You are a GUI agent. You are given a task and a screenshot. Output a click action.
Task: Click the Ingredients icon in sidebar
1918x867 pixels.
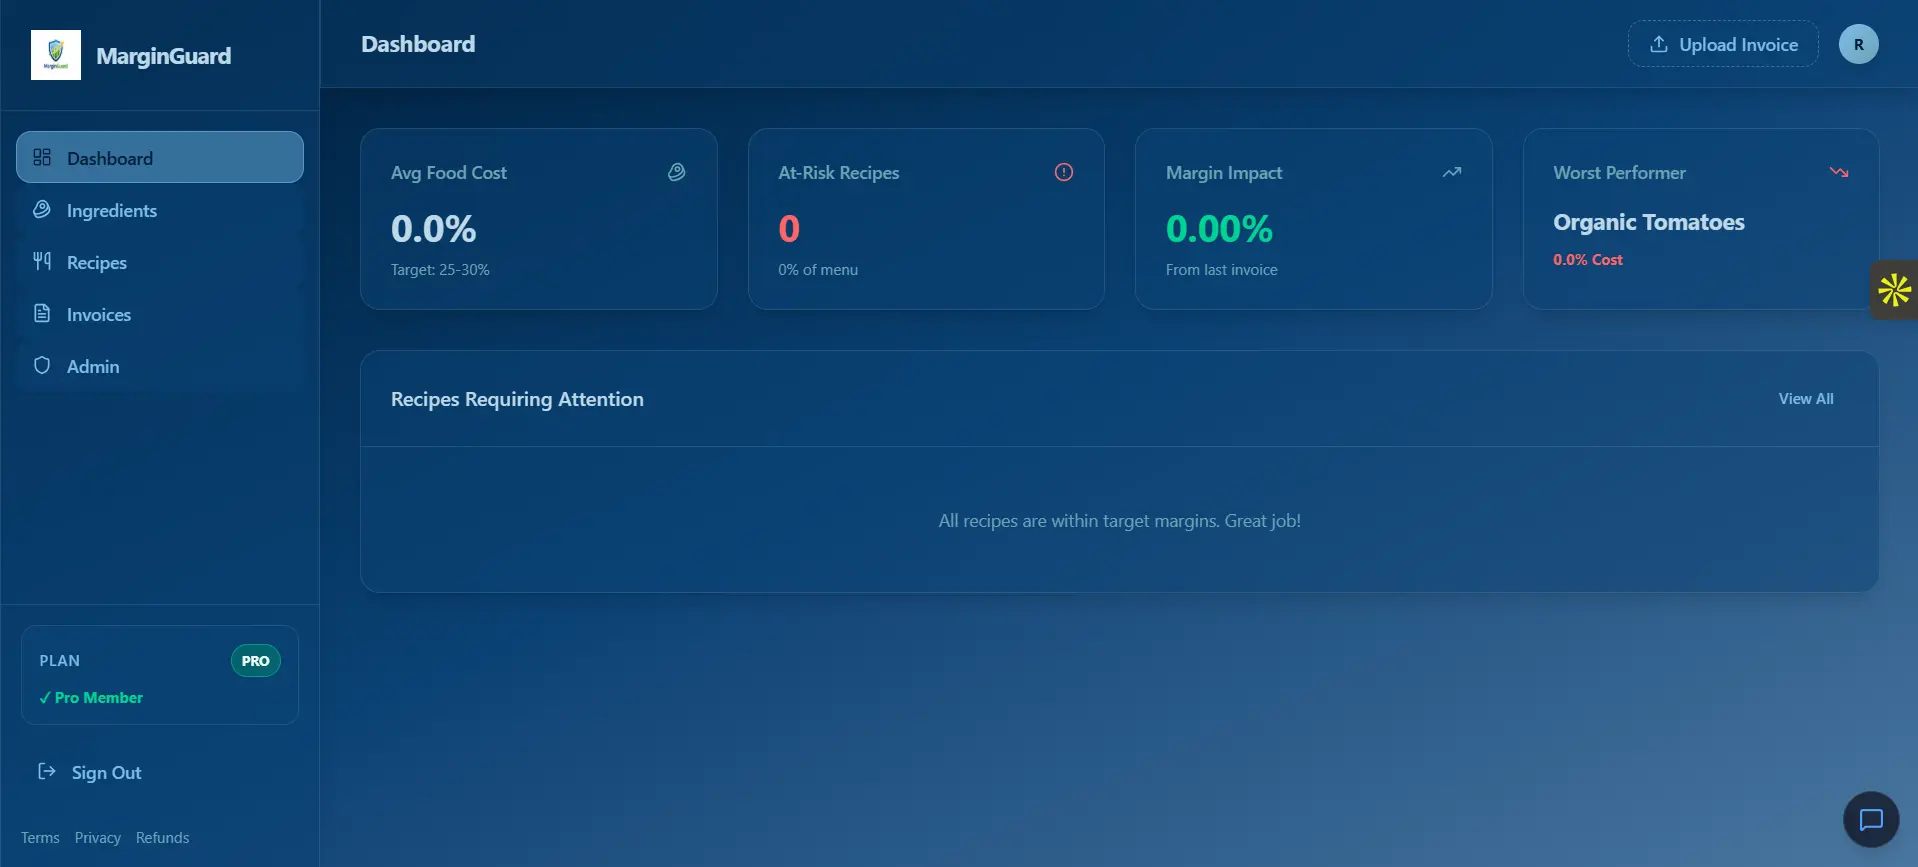click(42, 209)
